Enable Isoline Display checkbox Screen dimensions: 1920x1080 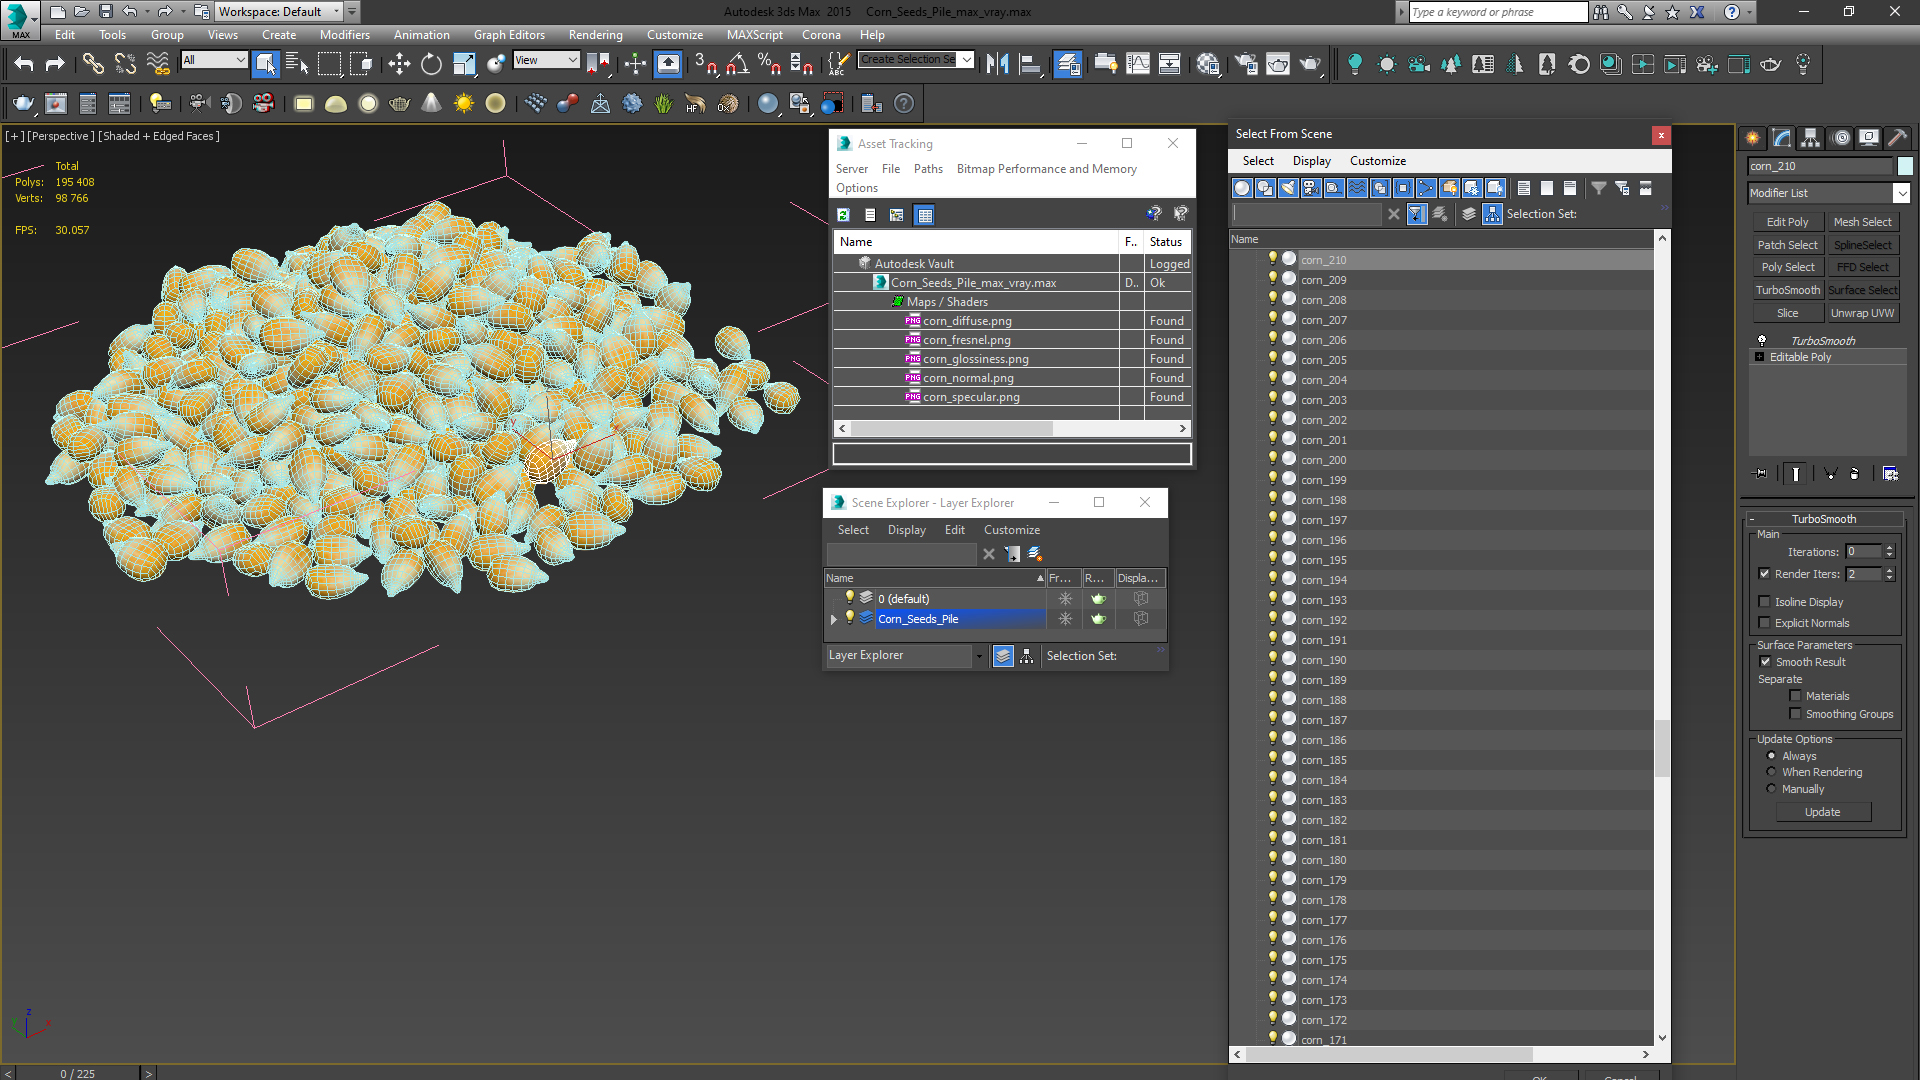pyautogui.click(x=1765, y=602)
